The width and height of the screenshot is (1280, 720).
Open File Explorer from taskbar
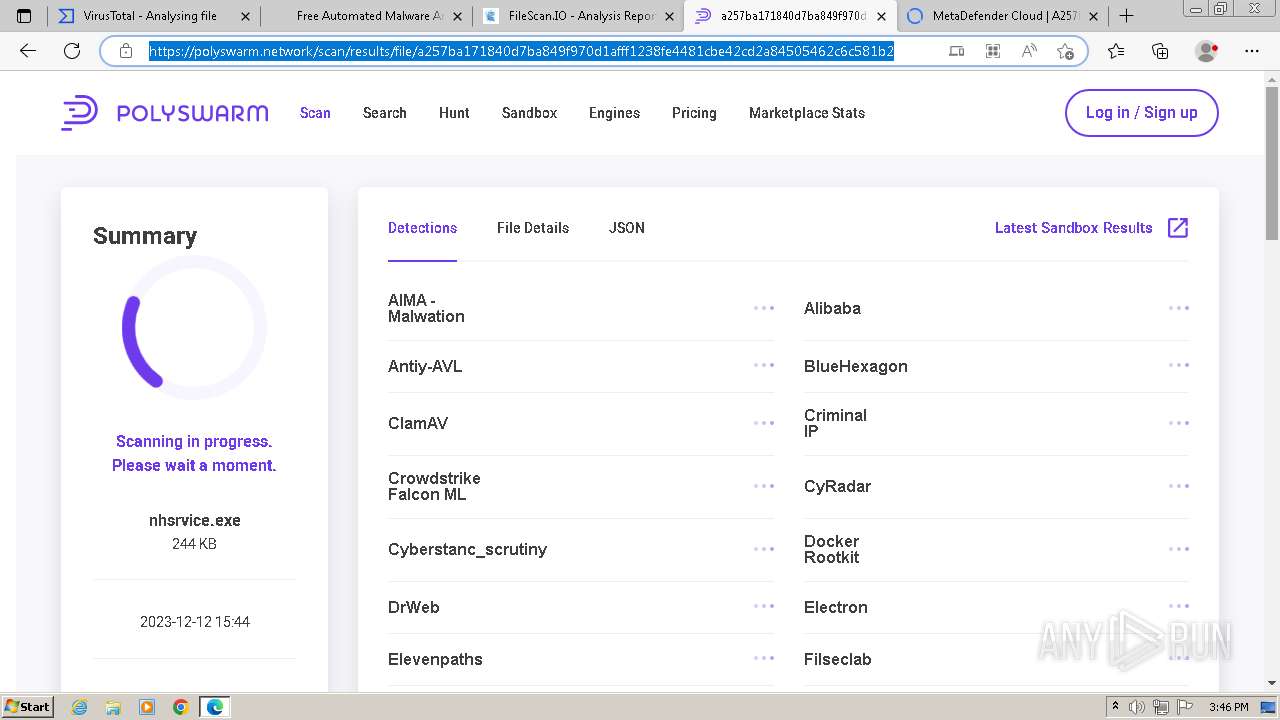(x=113, y=707)
